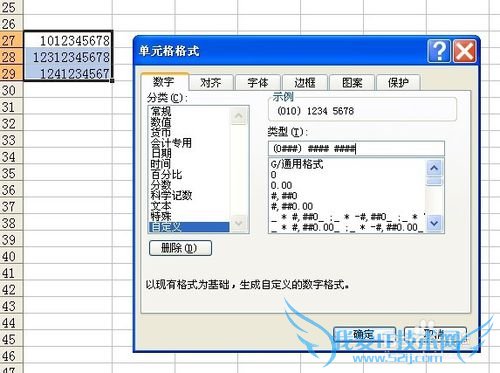Select format code #,##0
This screenshot has height=373, width=500.
347,196
